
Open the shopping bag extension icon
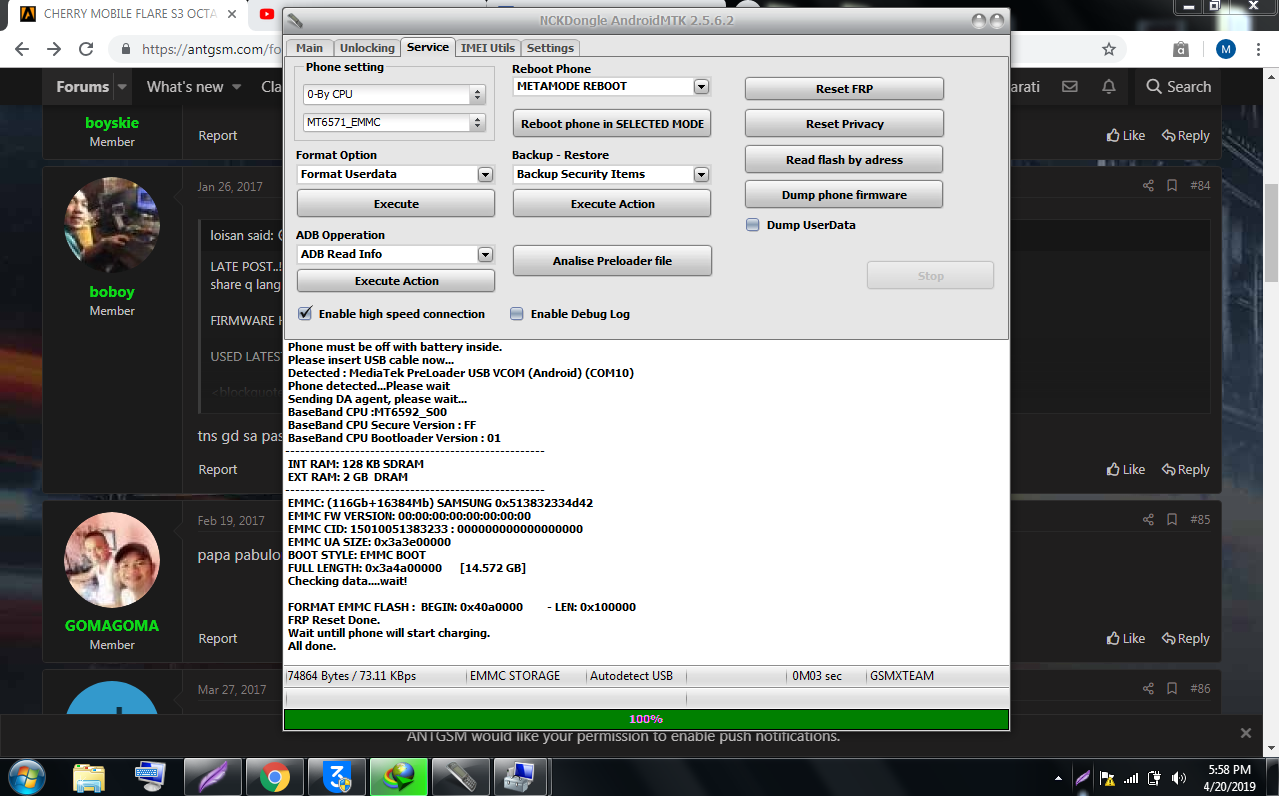tap(1181, 49)
